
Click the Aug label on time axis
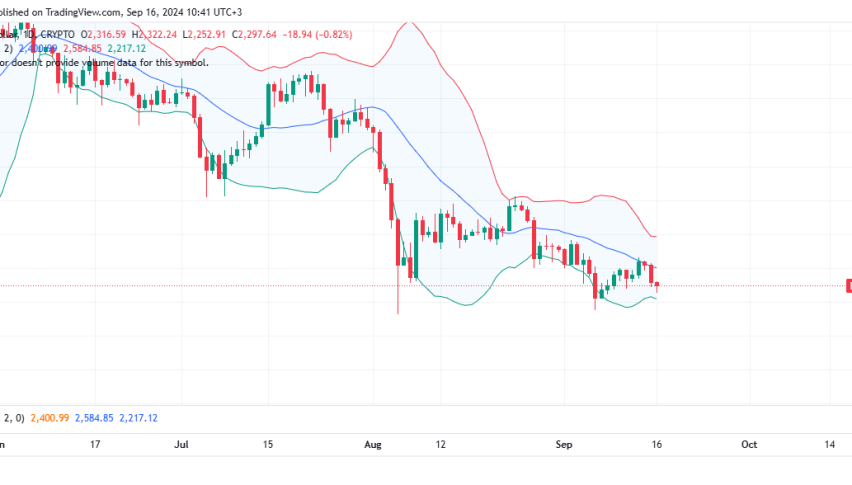(x=373, y=444)
